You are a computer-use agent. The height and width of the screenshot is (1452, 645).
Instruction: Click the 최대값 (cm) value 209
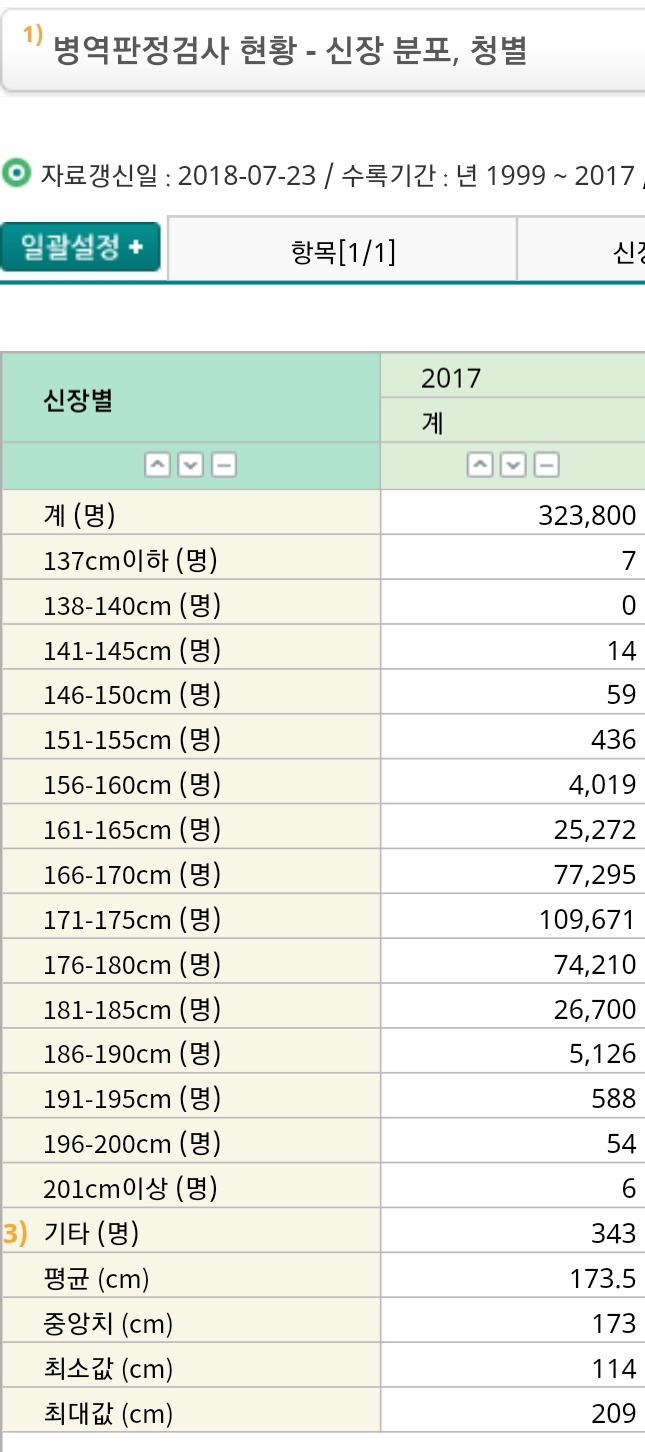pyautogui.click(x=613, y=1413)
